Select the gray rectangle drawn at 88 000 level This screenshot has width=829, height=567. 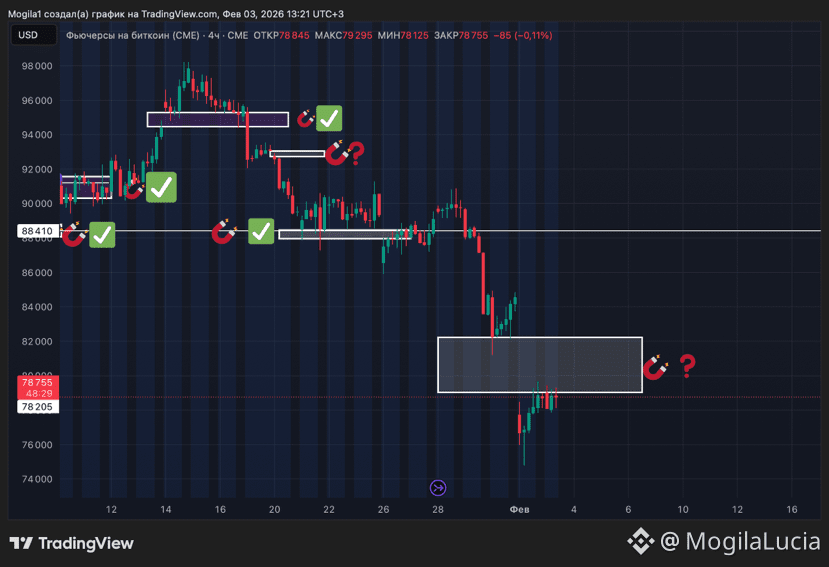pos(345,234)
